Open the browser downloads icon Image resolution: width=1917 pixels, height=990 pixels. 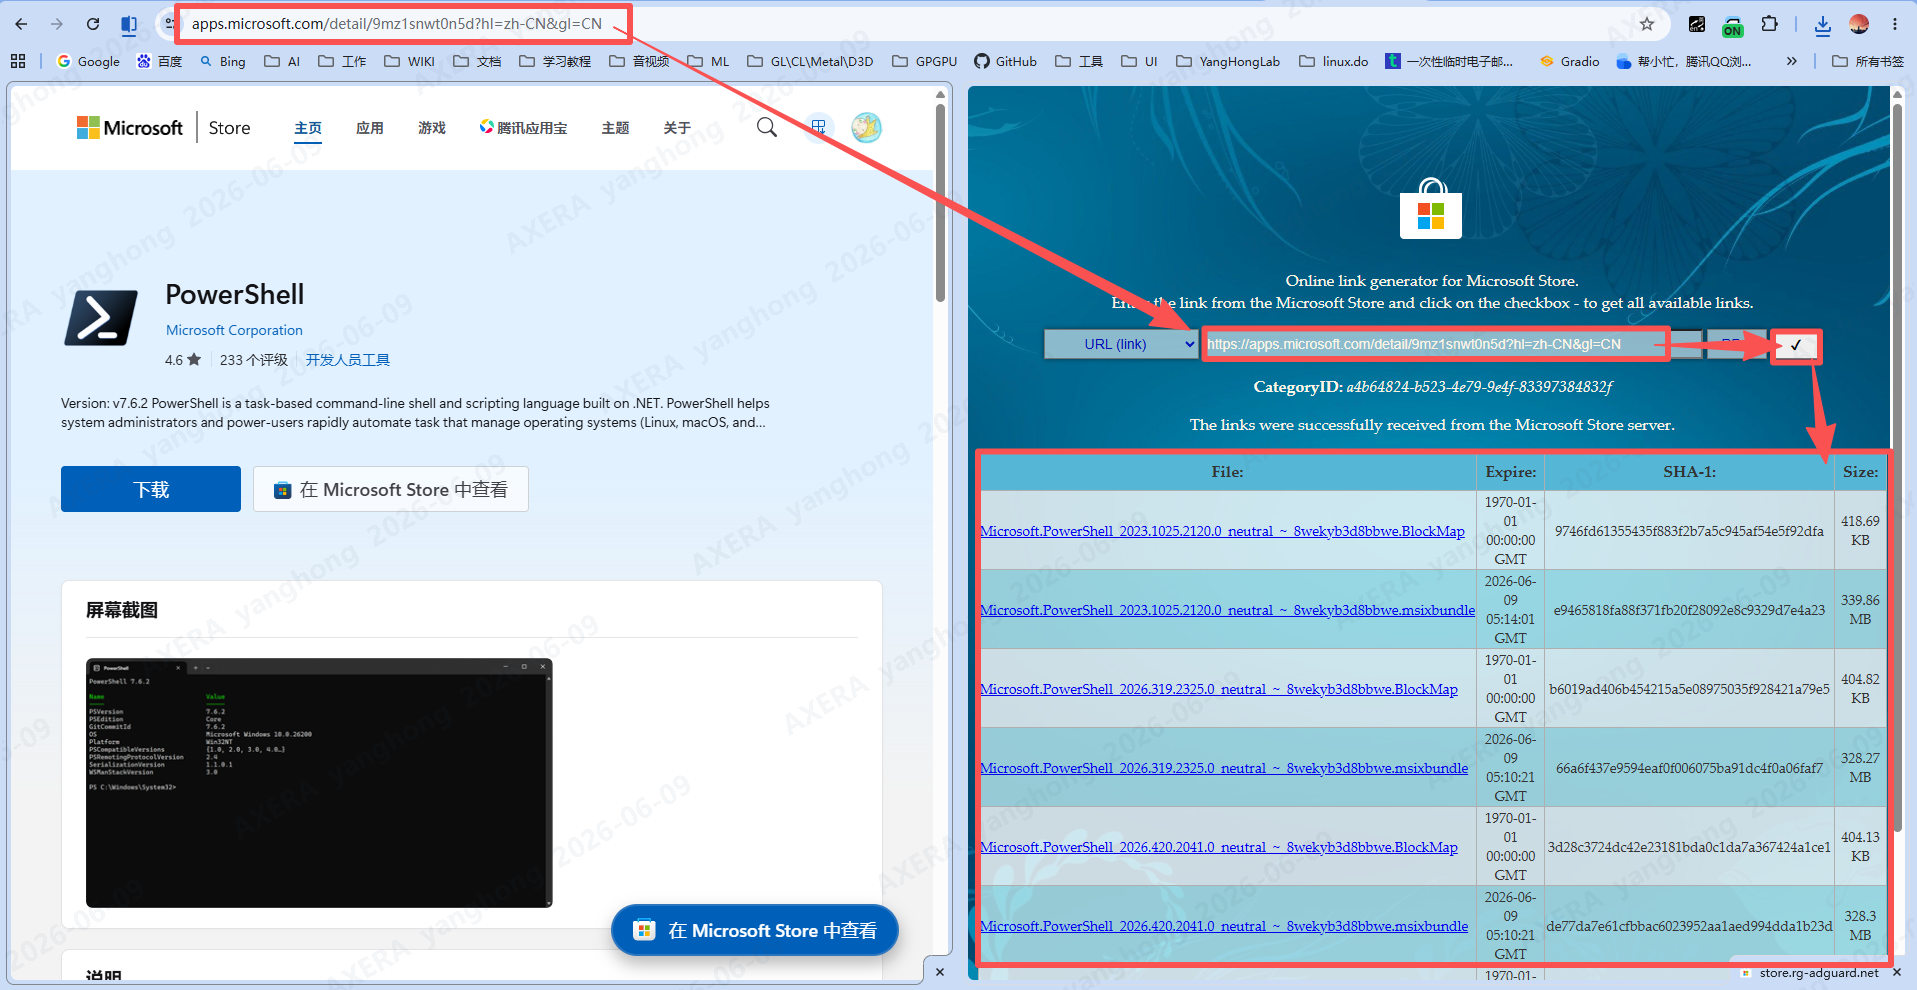coord(1823,25)
